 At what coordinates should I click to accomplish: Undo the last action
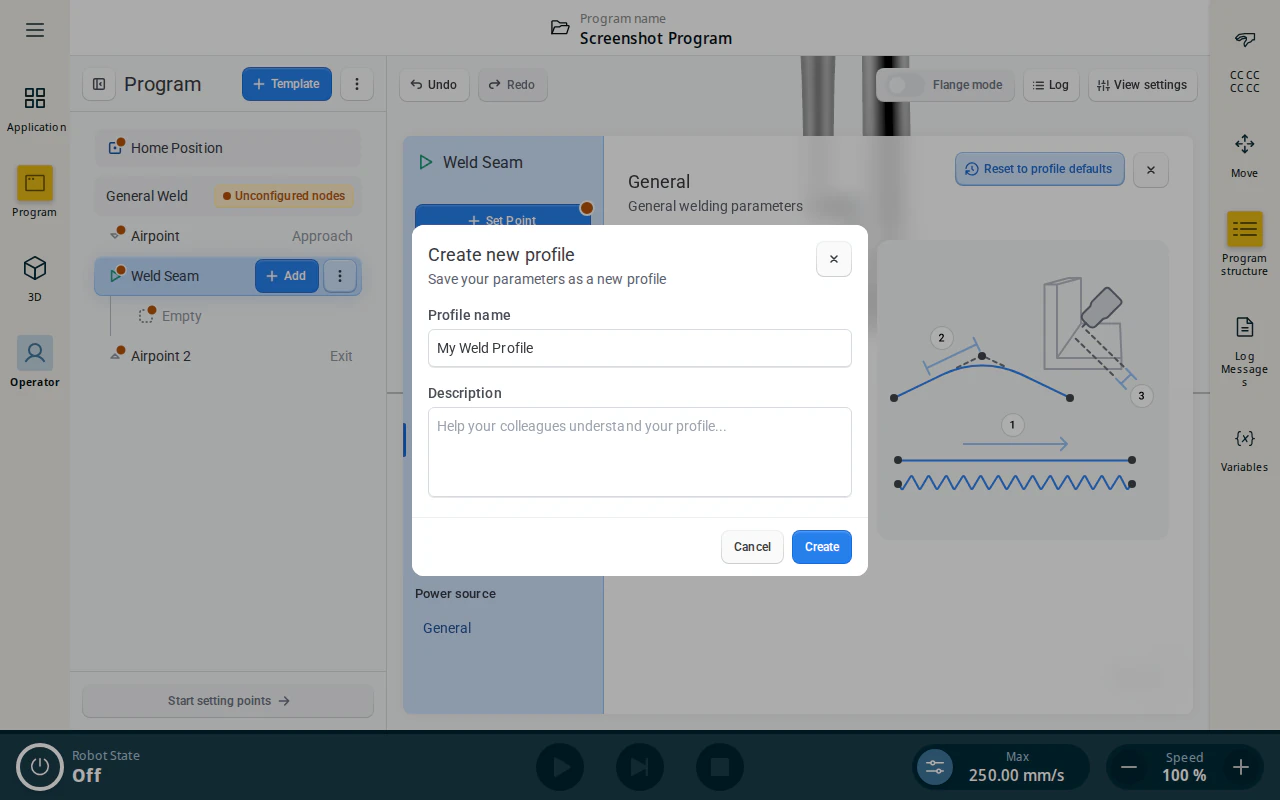pos(434,85)
